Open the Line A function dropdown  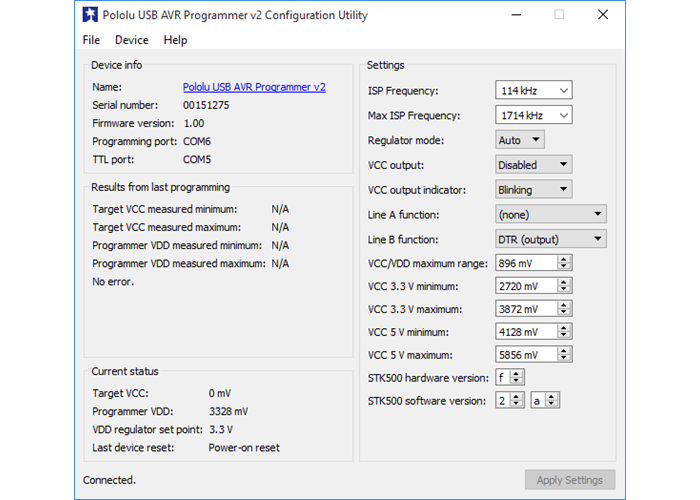551,215
